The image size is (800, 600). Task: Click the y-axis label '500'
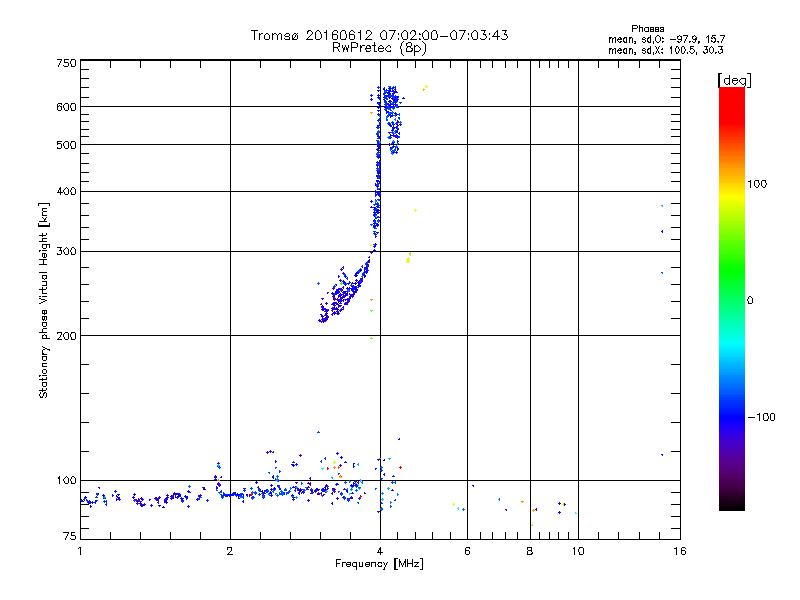[x=66, y=145]
